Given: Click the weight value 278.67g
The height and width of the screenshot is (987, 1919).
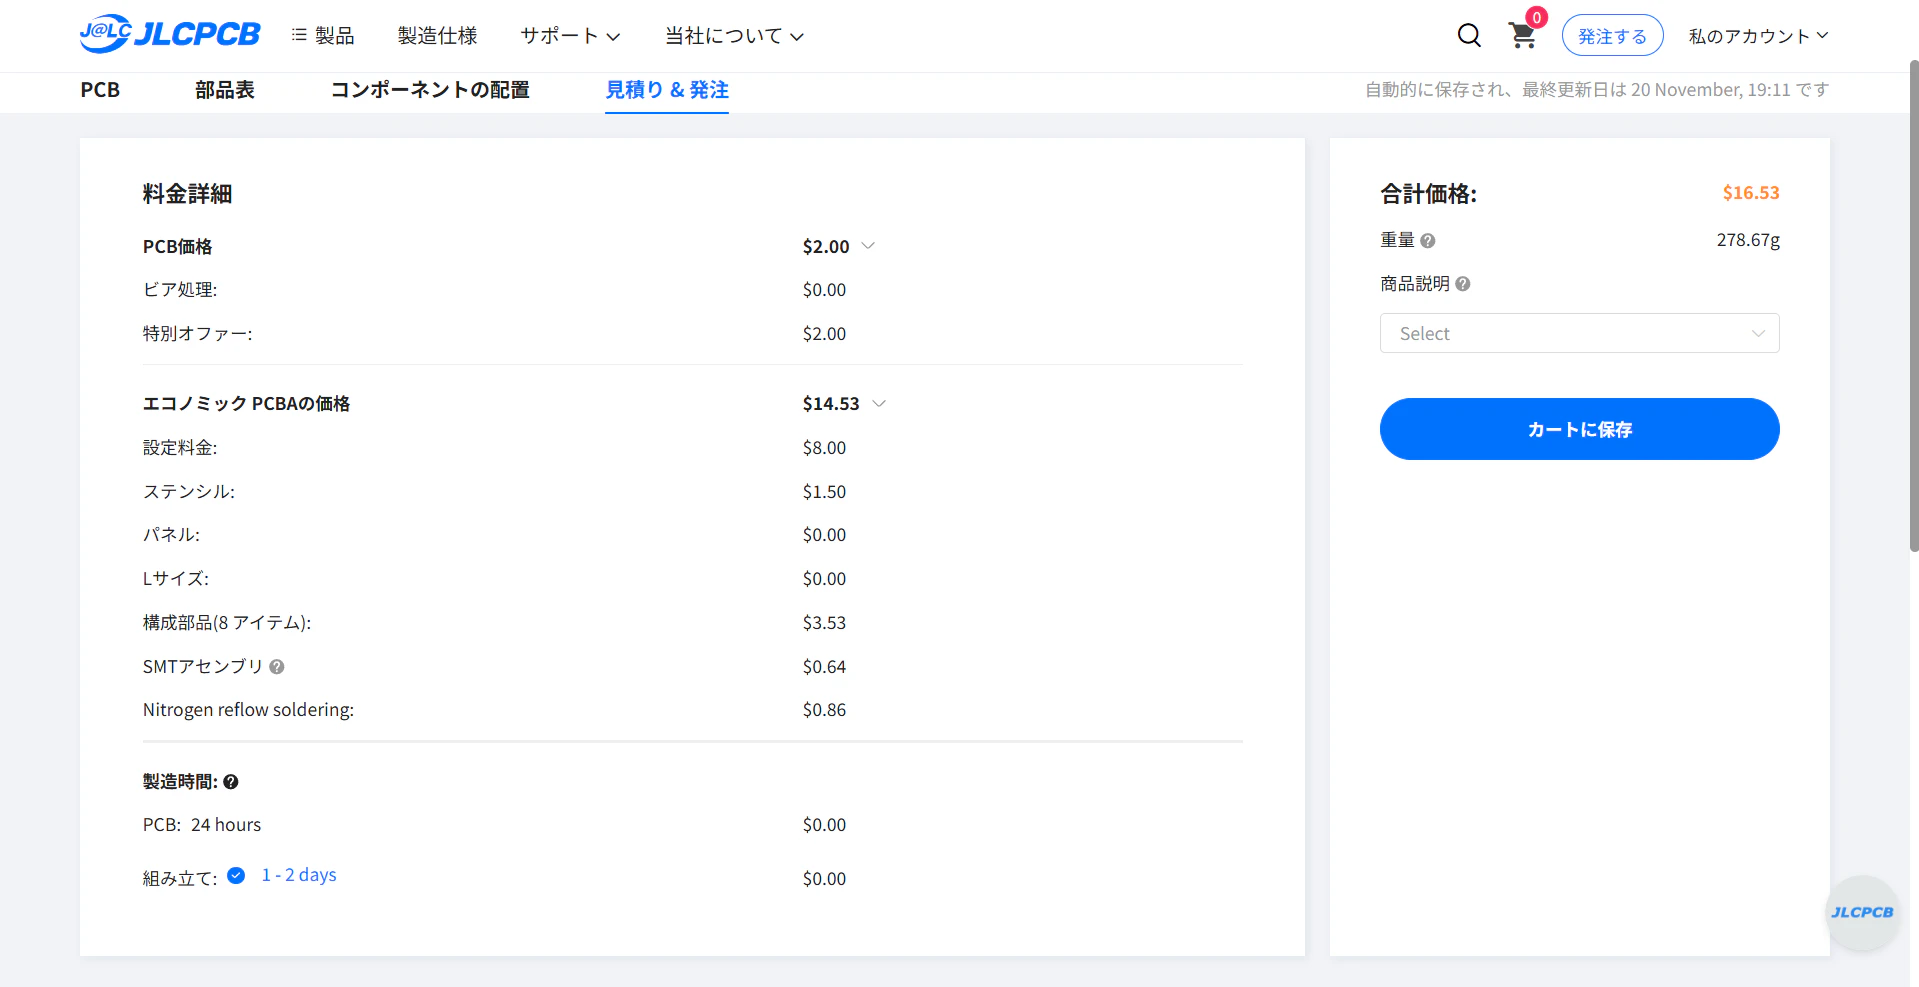Looking at the screenshot, I should (x=1748, y=240).
